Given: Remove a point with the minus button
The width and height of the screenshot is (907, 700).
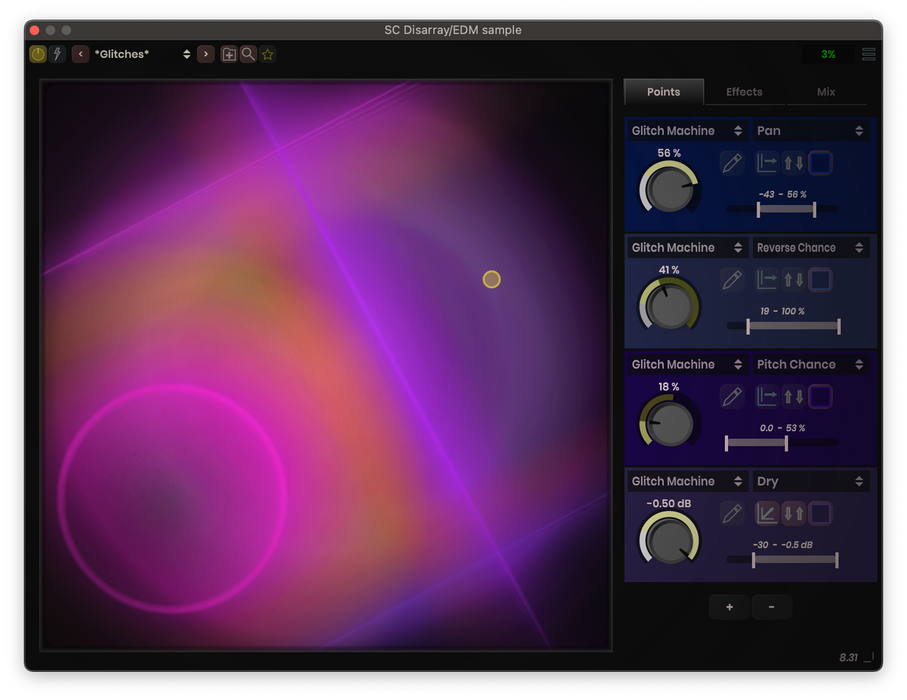Looking at the screenshot, I should 771,607.
